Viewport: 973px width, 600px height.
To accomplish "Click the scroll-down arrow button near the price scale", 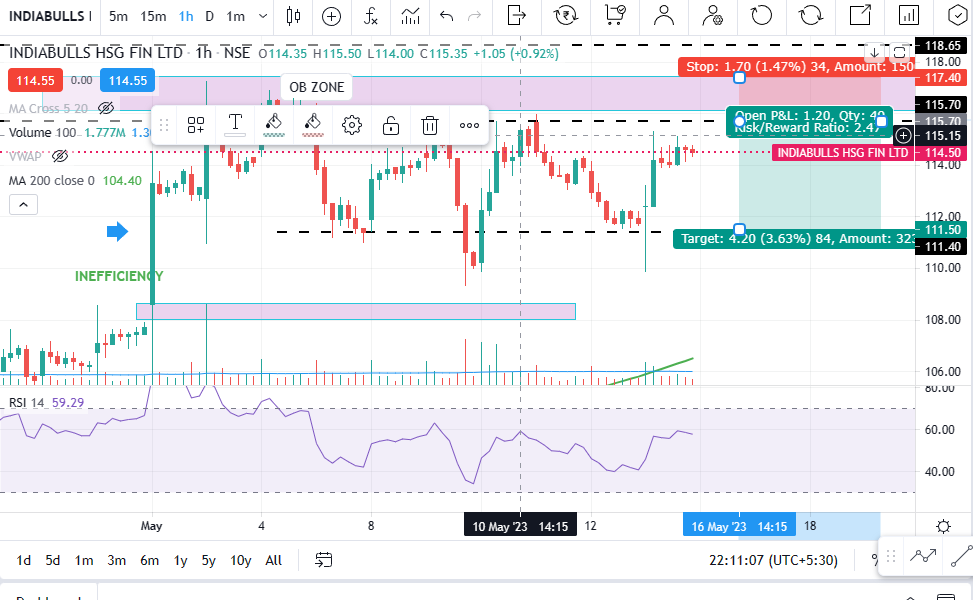I will click(x=874, y=52).
